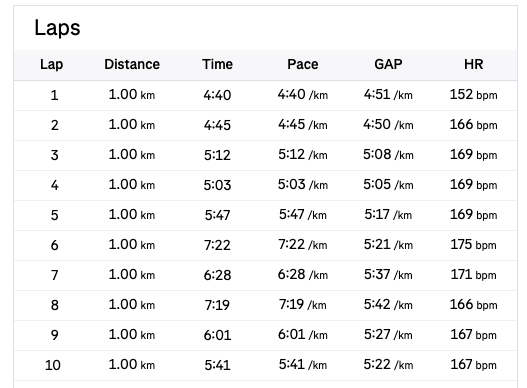Select lap 10 row number

tap(53, 365)
